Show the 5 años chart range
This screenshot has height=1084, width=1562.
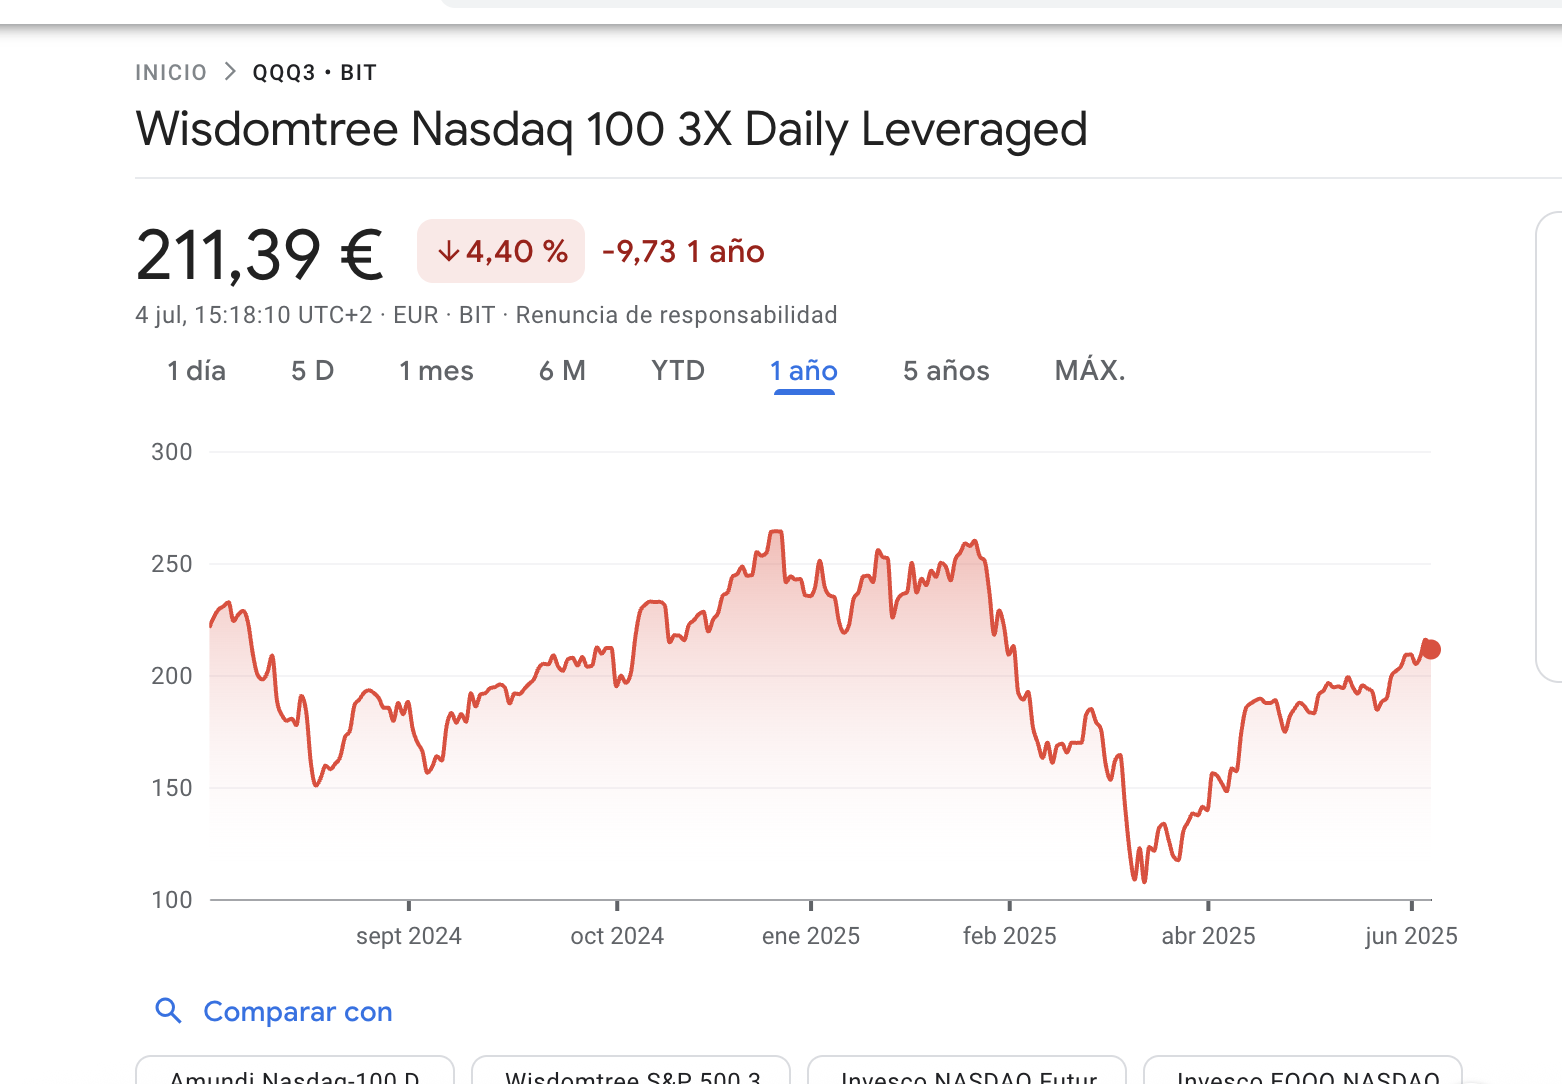pos(946,371)
